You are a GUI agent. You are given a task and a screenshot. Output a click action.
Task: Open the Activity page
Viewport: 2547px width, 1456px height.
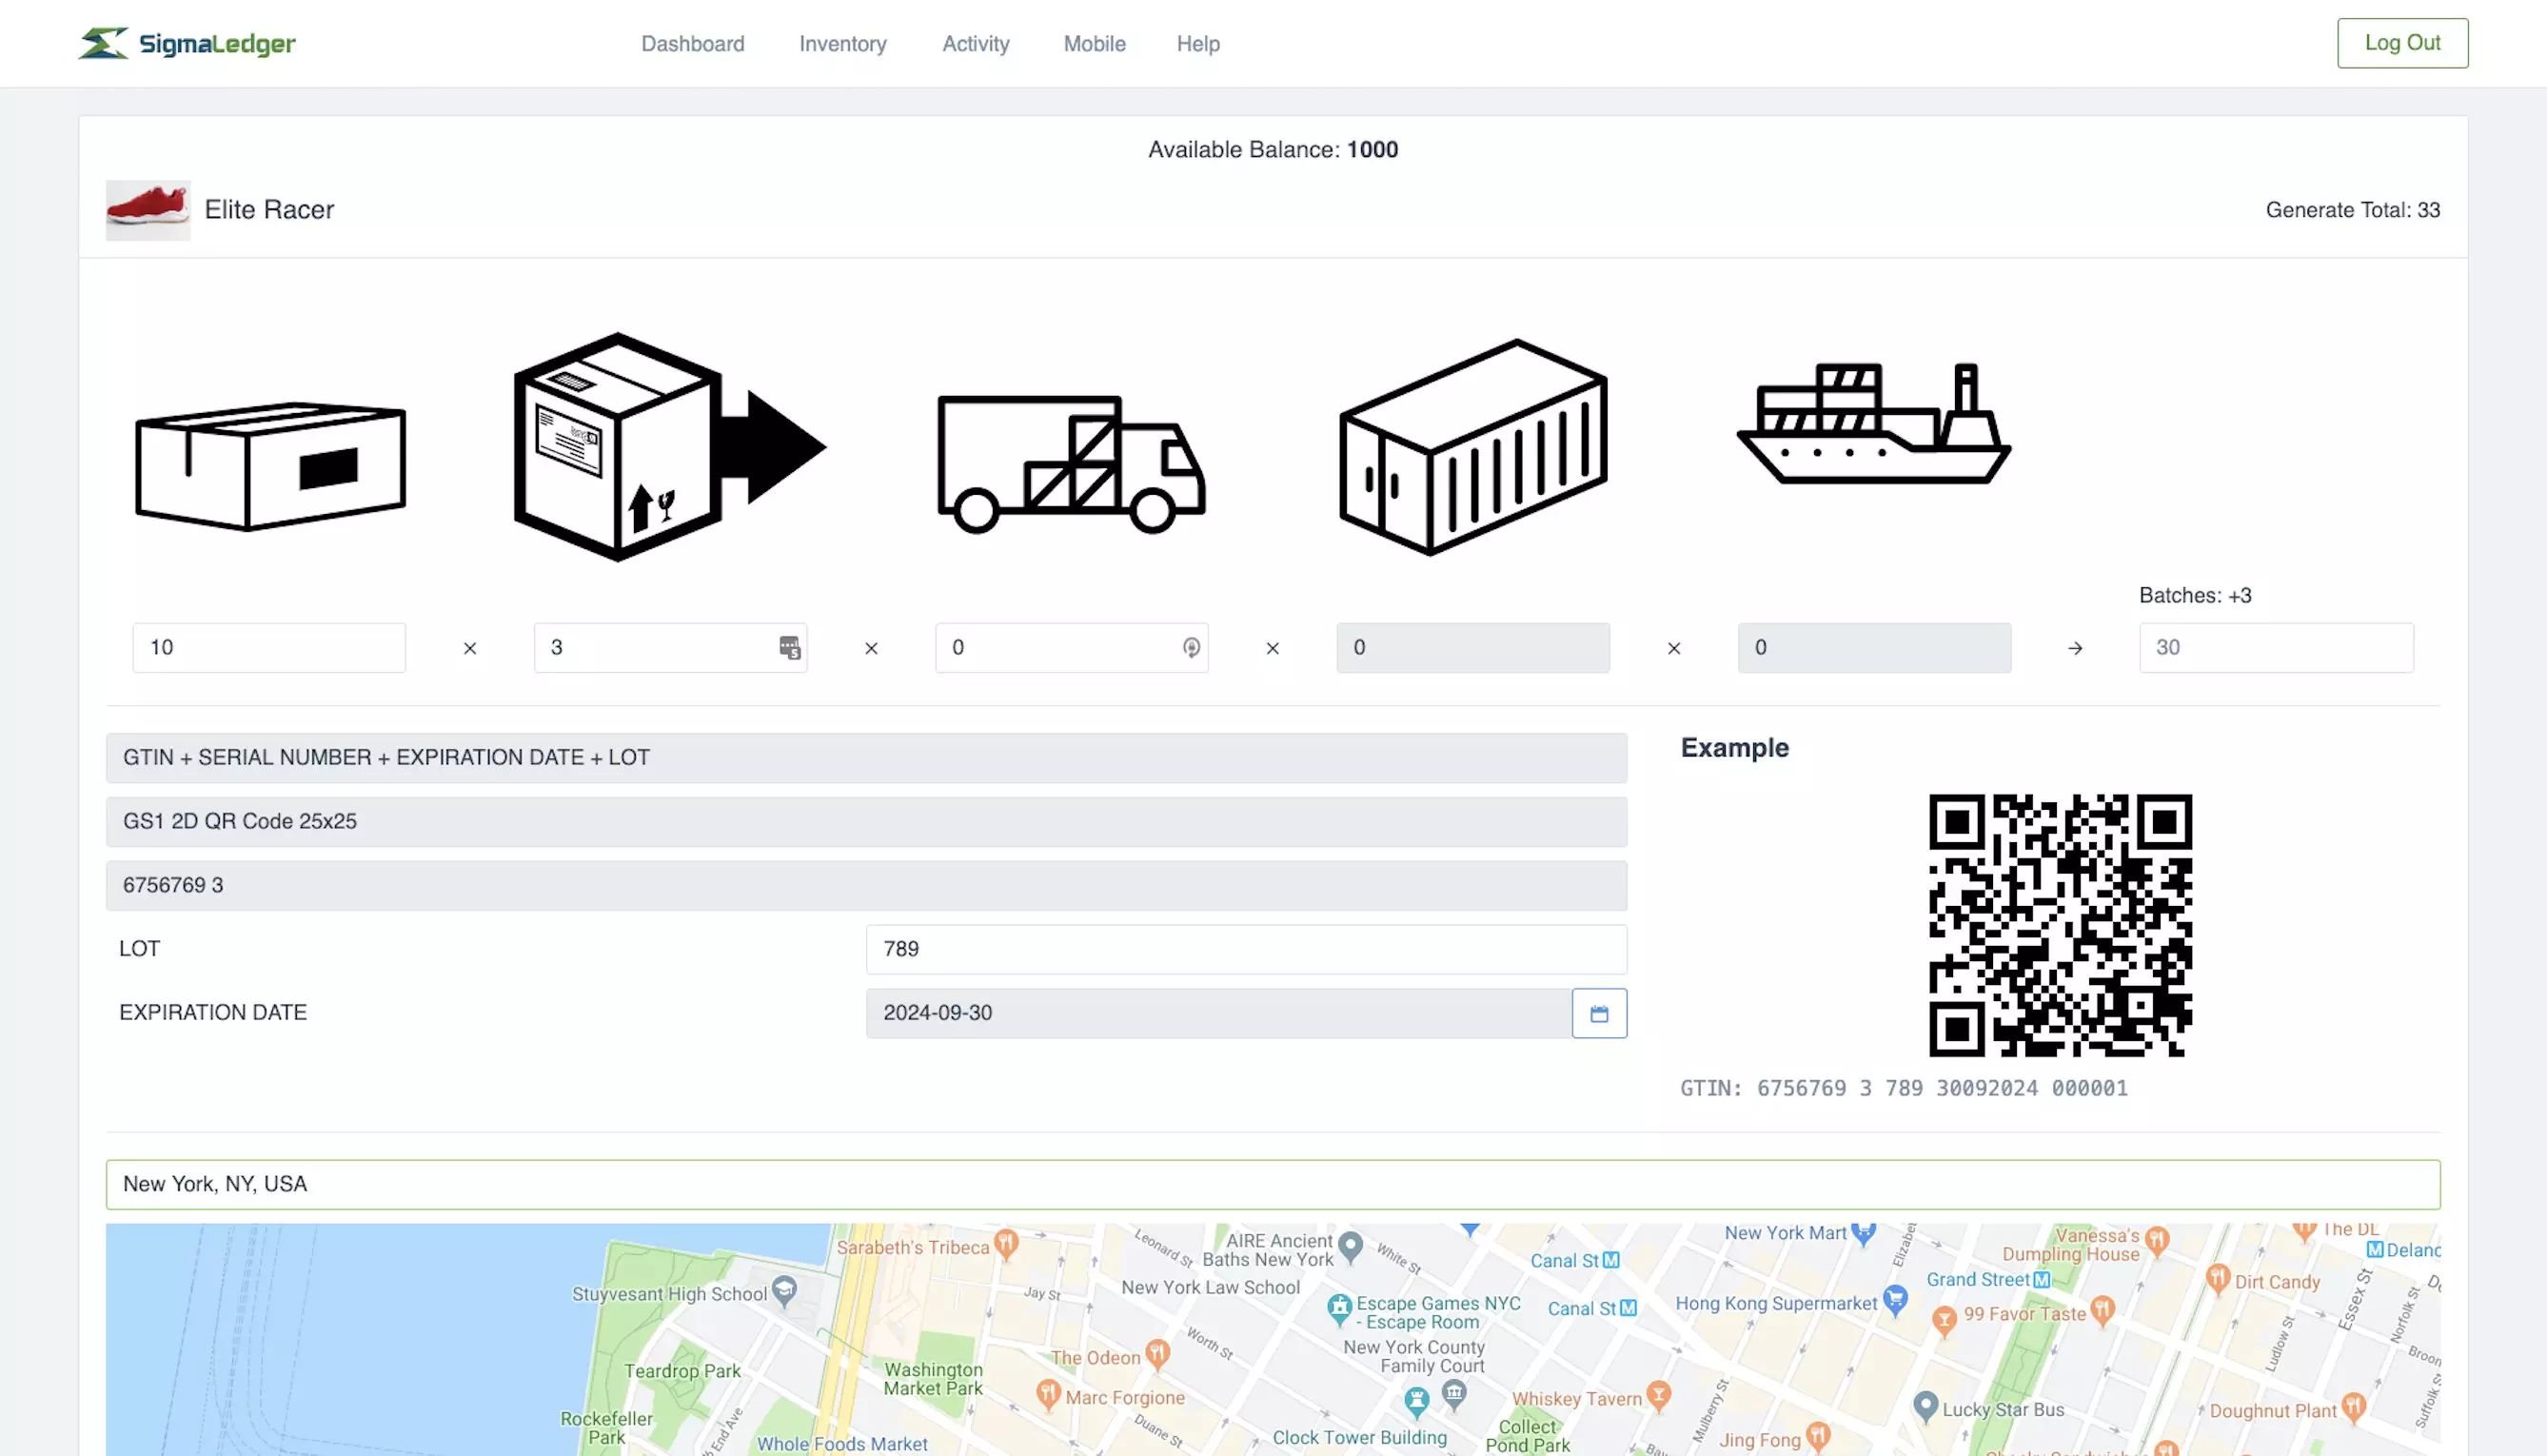point(975,44)
